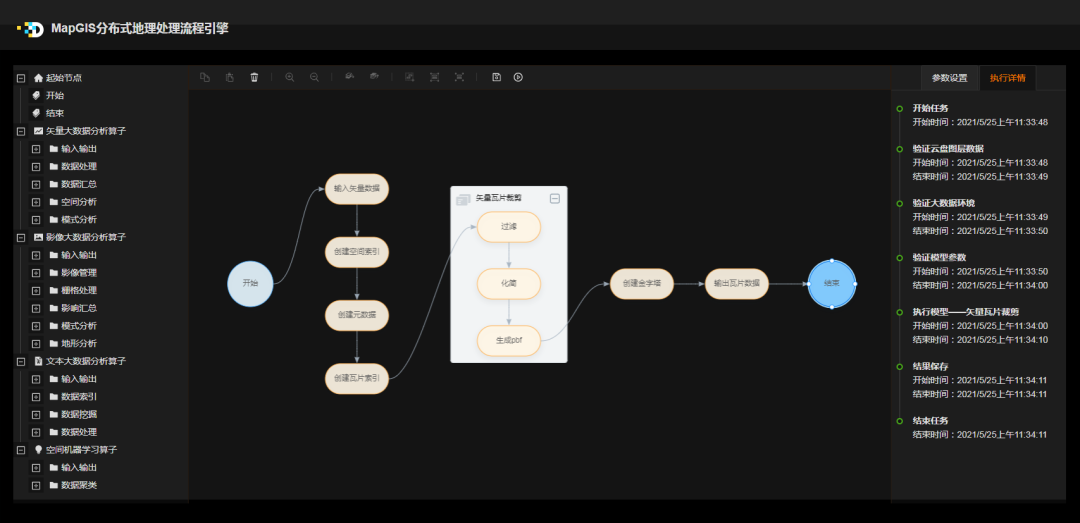Save the workflow with the floppy disk icon

[x=496, y=77]
